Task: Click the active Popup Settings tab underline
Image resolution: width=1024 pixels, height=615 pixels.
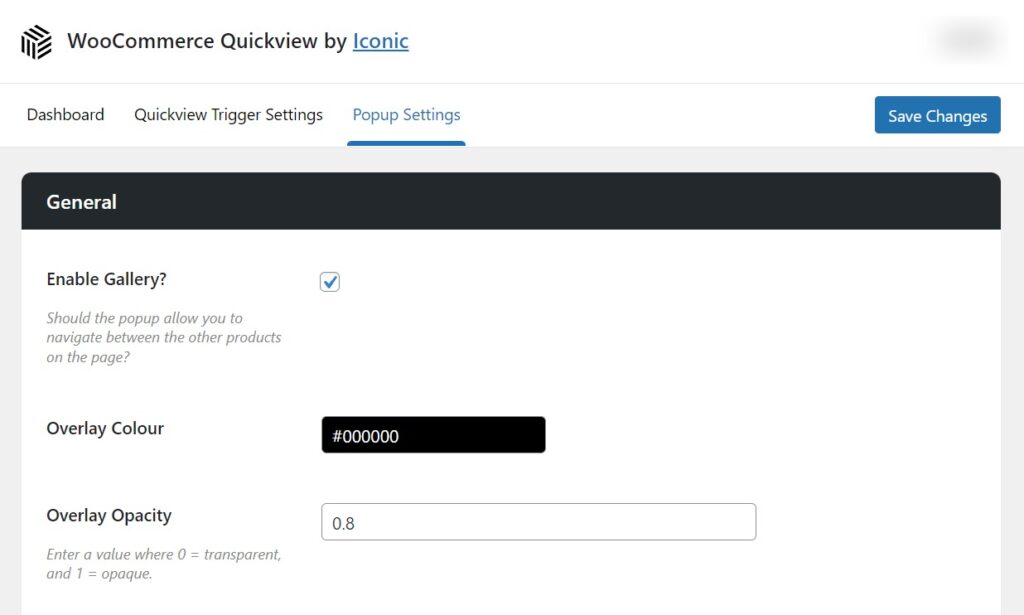Action: (406, 143)
